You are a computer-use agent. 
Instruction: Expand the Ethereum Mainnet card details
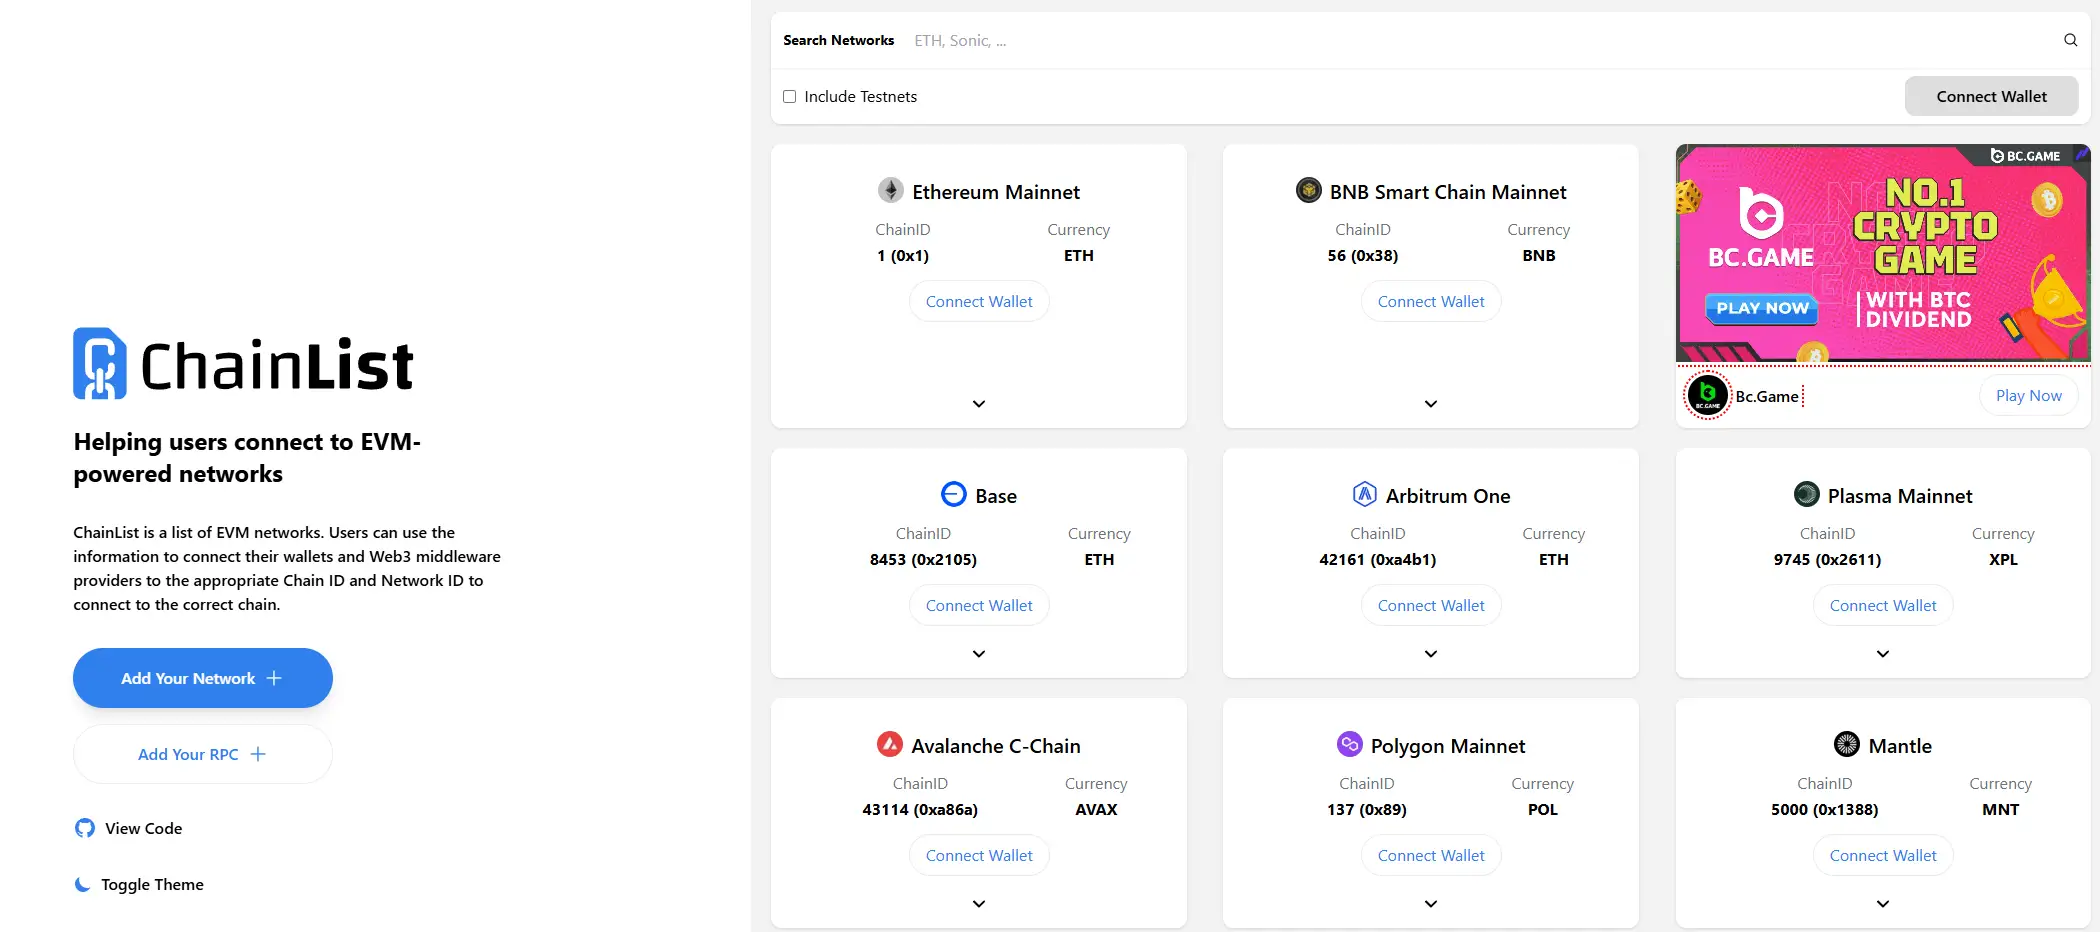tap(978, 404)
